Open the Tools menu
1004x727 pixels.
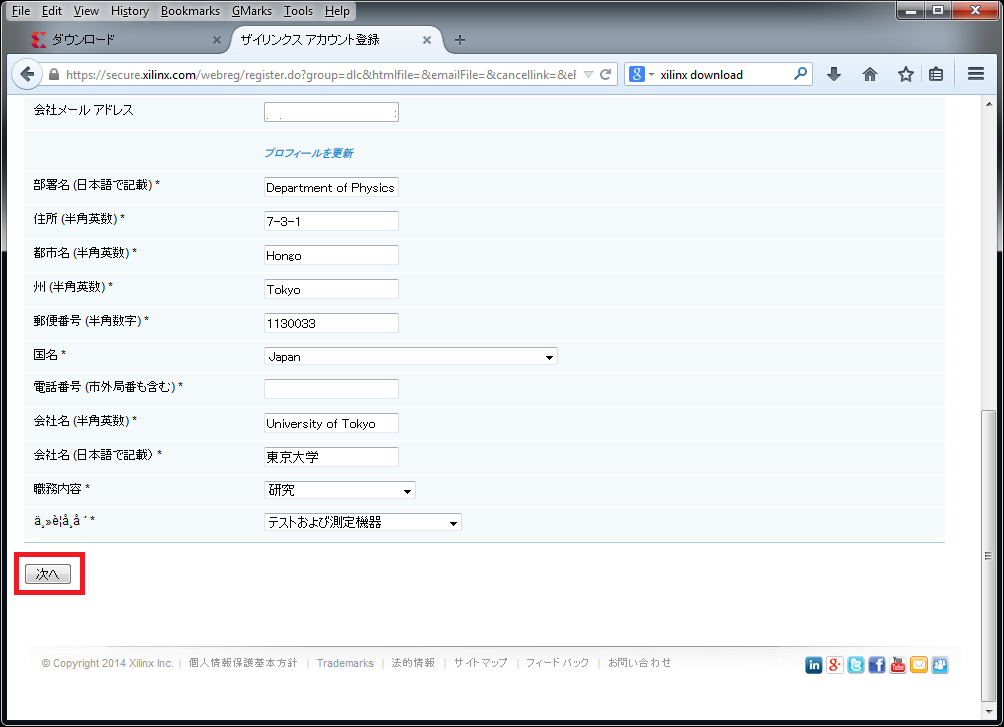coord(298,11)
